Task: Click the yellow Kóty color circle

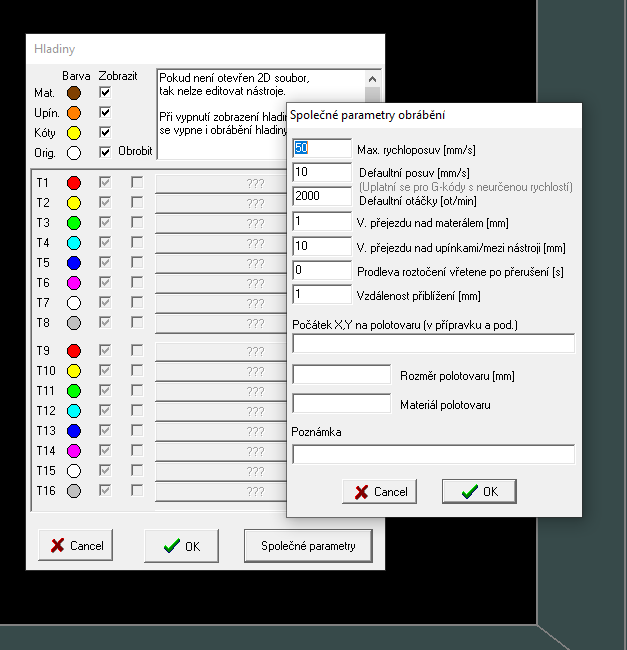Action: [73, 133]
